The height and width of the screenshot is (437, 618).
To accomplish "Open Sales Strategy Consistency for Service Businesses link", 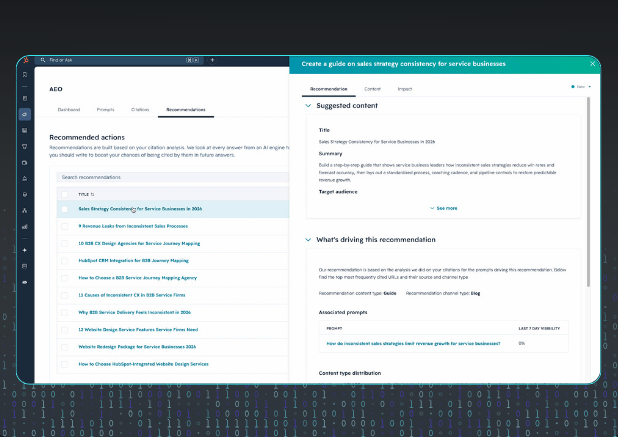I will click(140, 209).
